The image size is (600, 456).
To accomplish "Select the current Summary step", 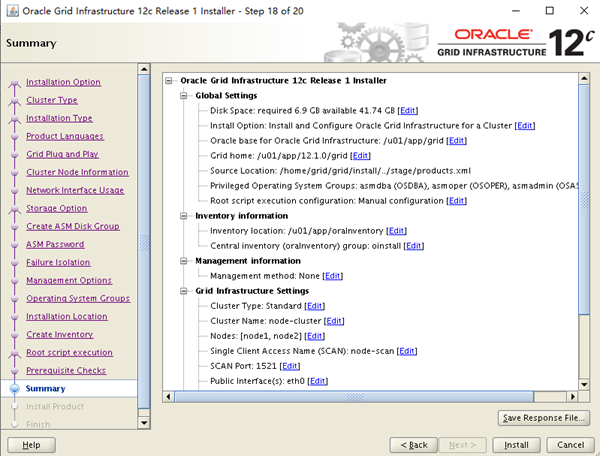I will 46,389.
